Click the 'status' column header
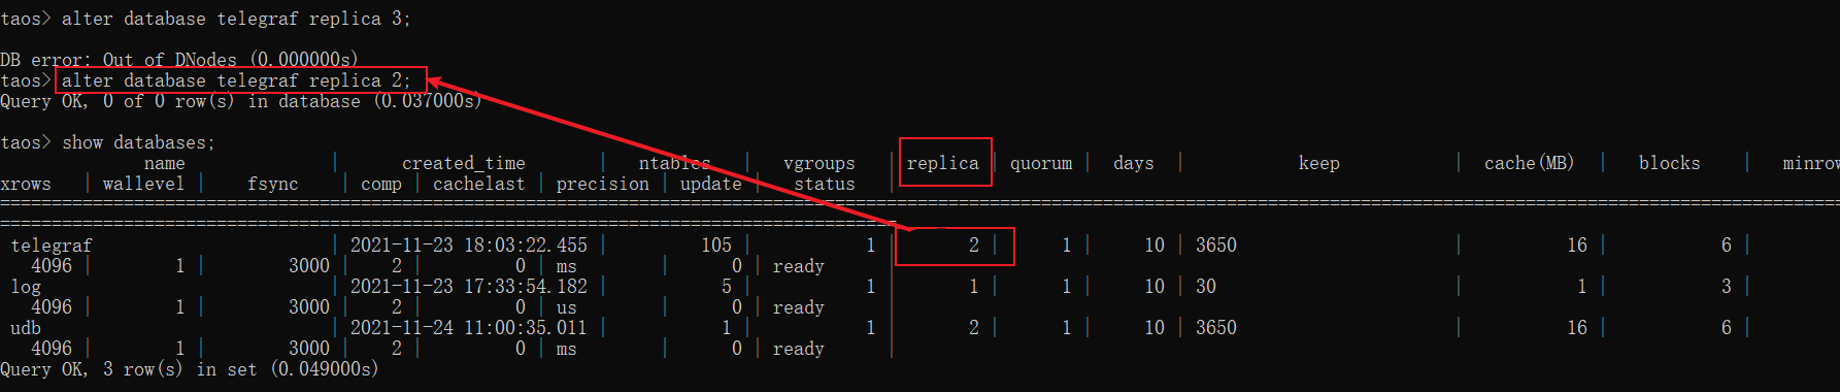This screenshot has height=392, width=1840. (x=824, y=184)
